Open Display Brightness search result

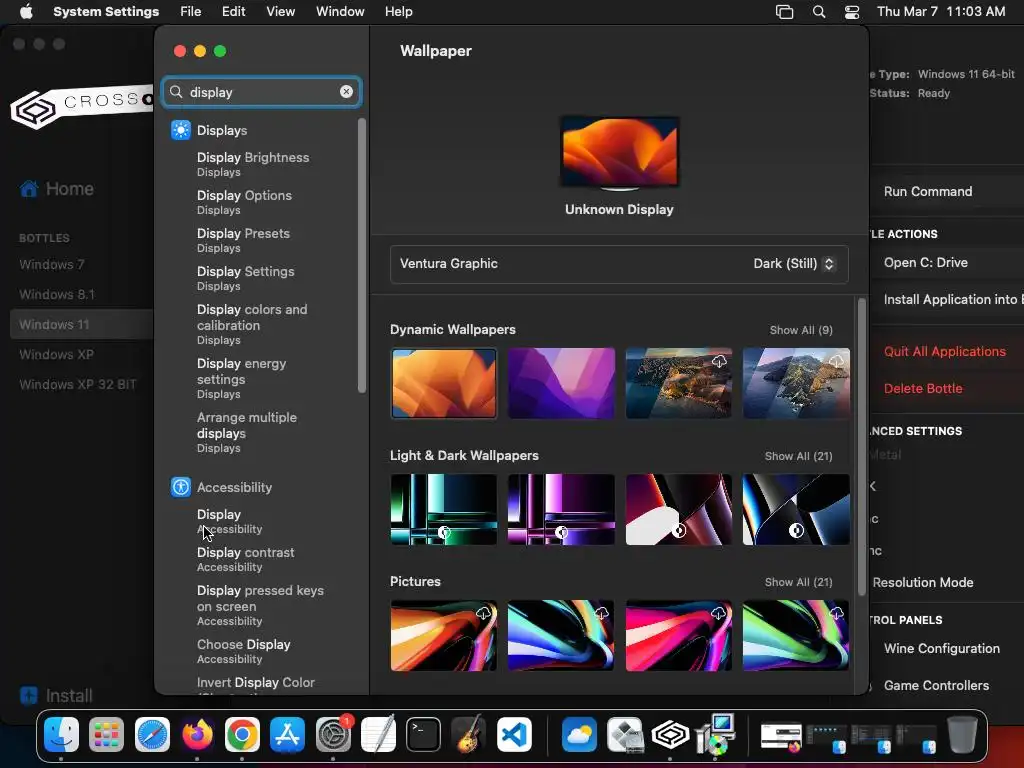tap(253, 164)
